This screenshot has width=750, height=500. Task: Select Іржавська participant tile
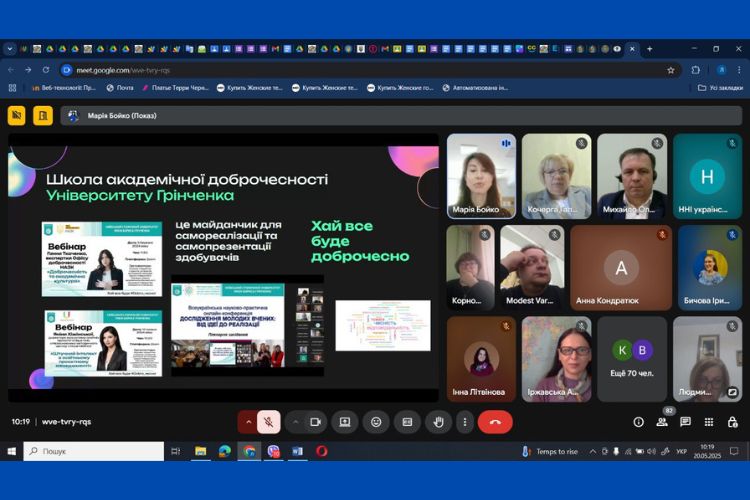(x=556, y=359)
